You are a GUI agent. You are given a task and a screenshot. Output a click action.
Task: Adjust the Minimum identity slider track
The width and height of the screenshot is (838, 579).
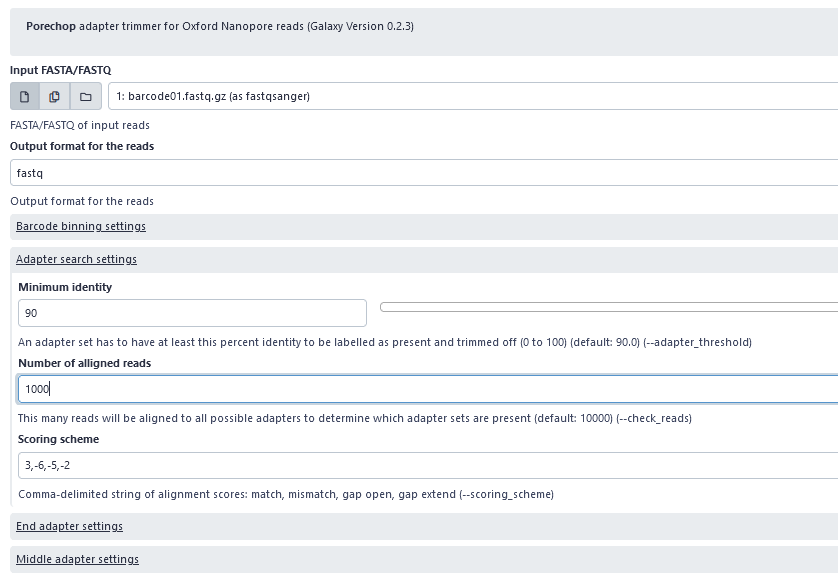coord(609,307)
